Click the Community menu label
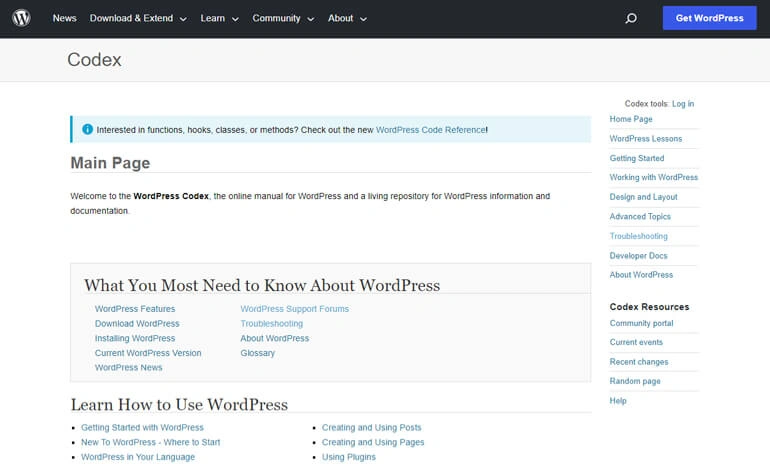The width and height of the screenshot is (770, 464). coord(276,18)
